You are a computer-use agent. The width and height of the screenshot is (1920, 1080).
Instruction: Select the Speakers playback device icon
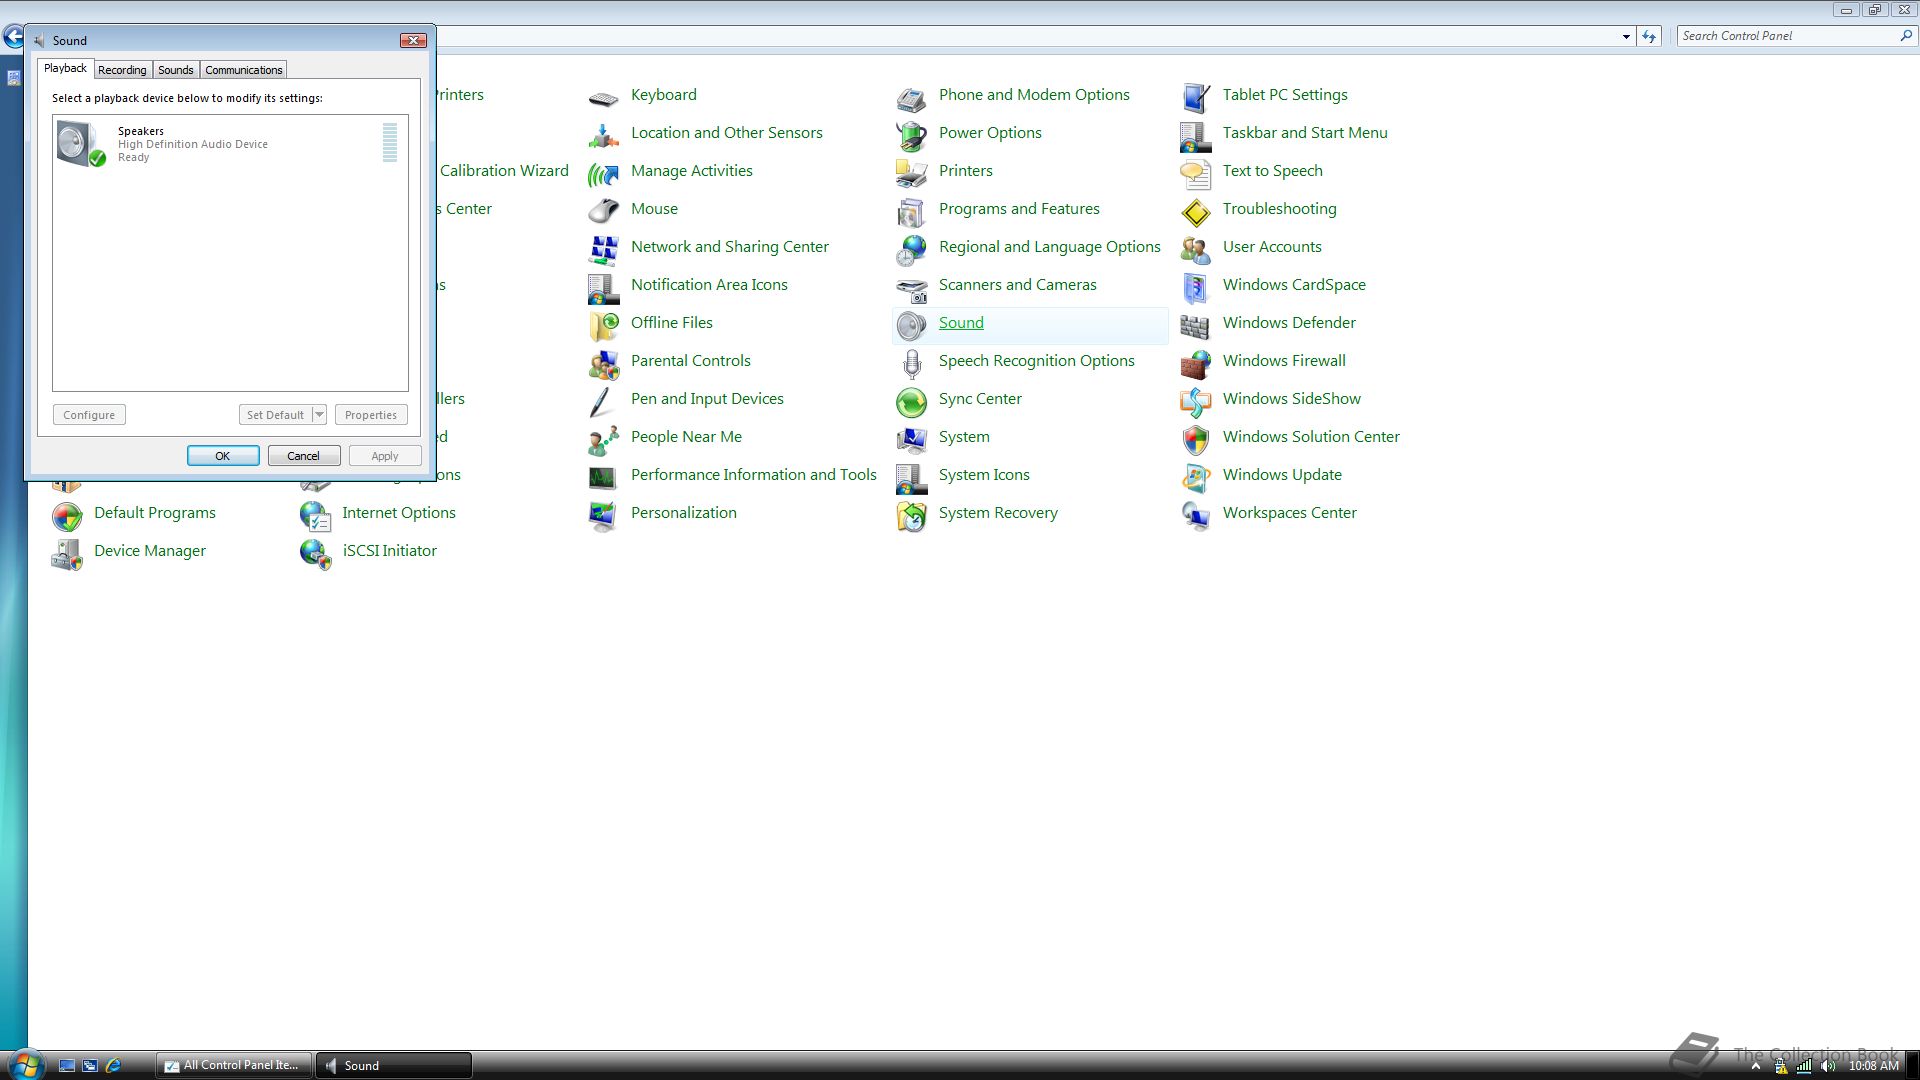pos(81,143)
